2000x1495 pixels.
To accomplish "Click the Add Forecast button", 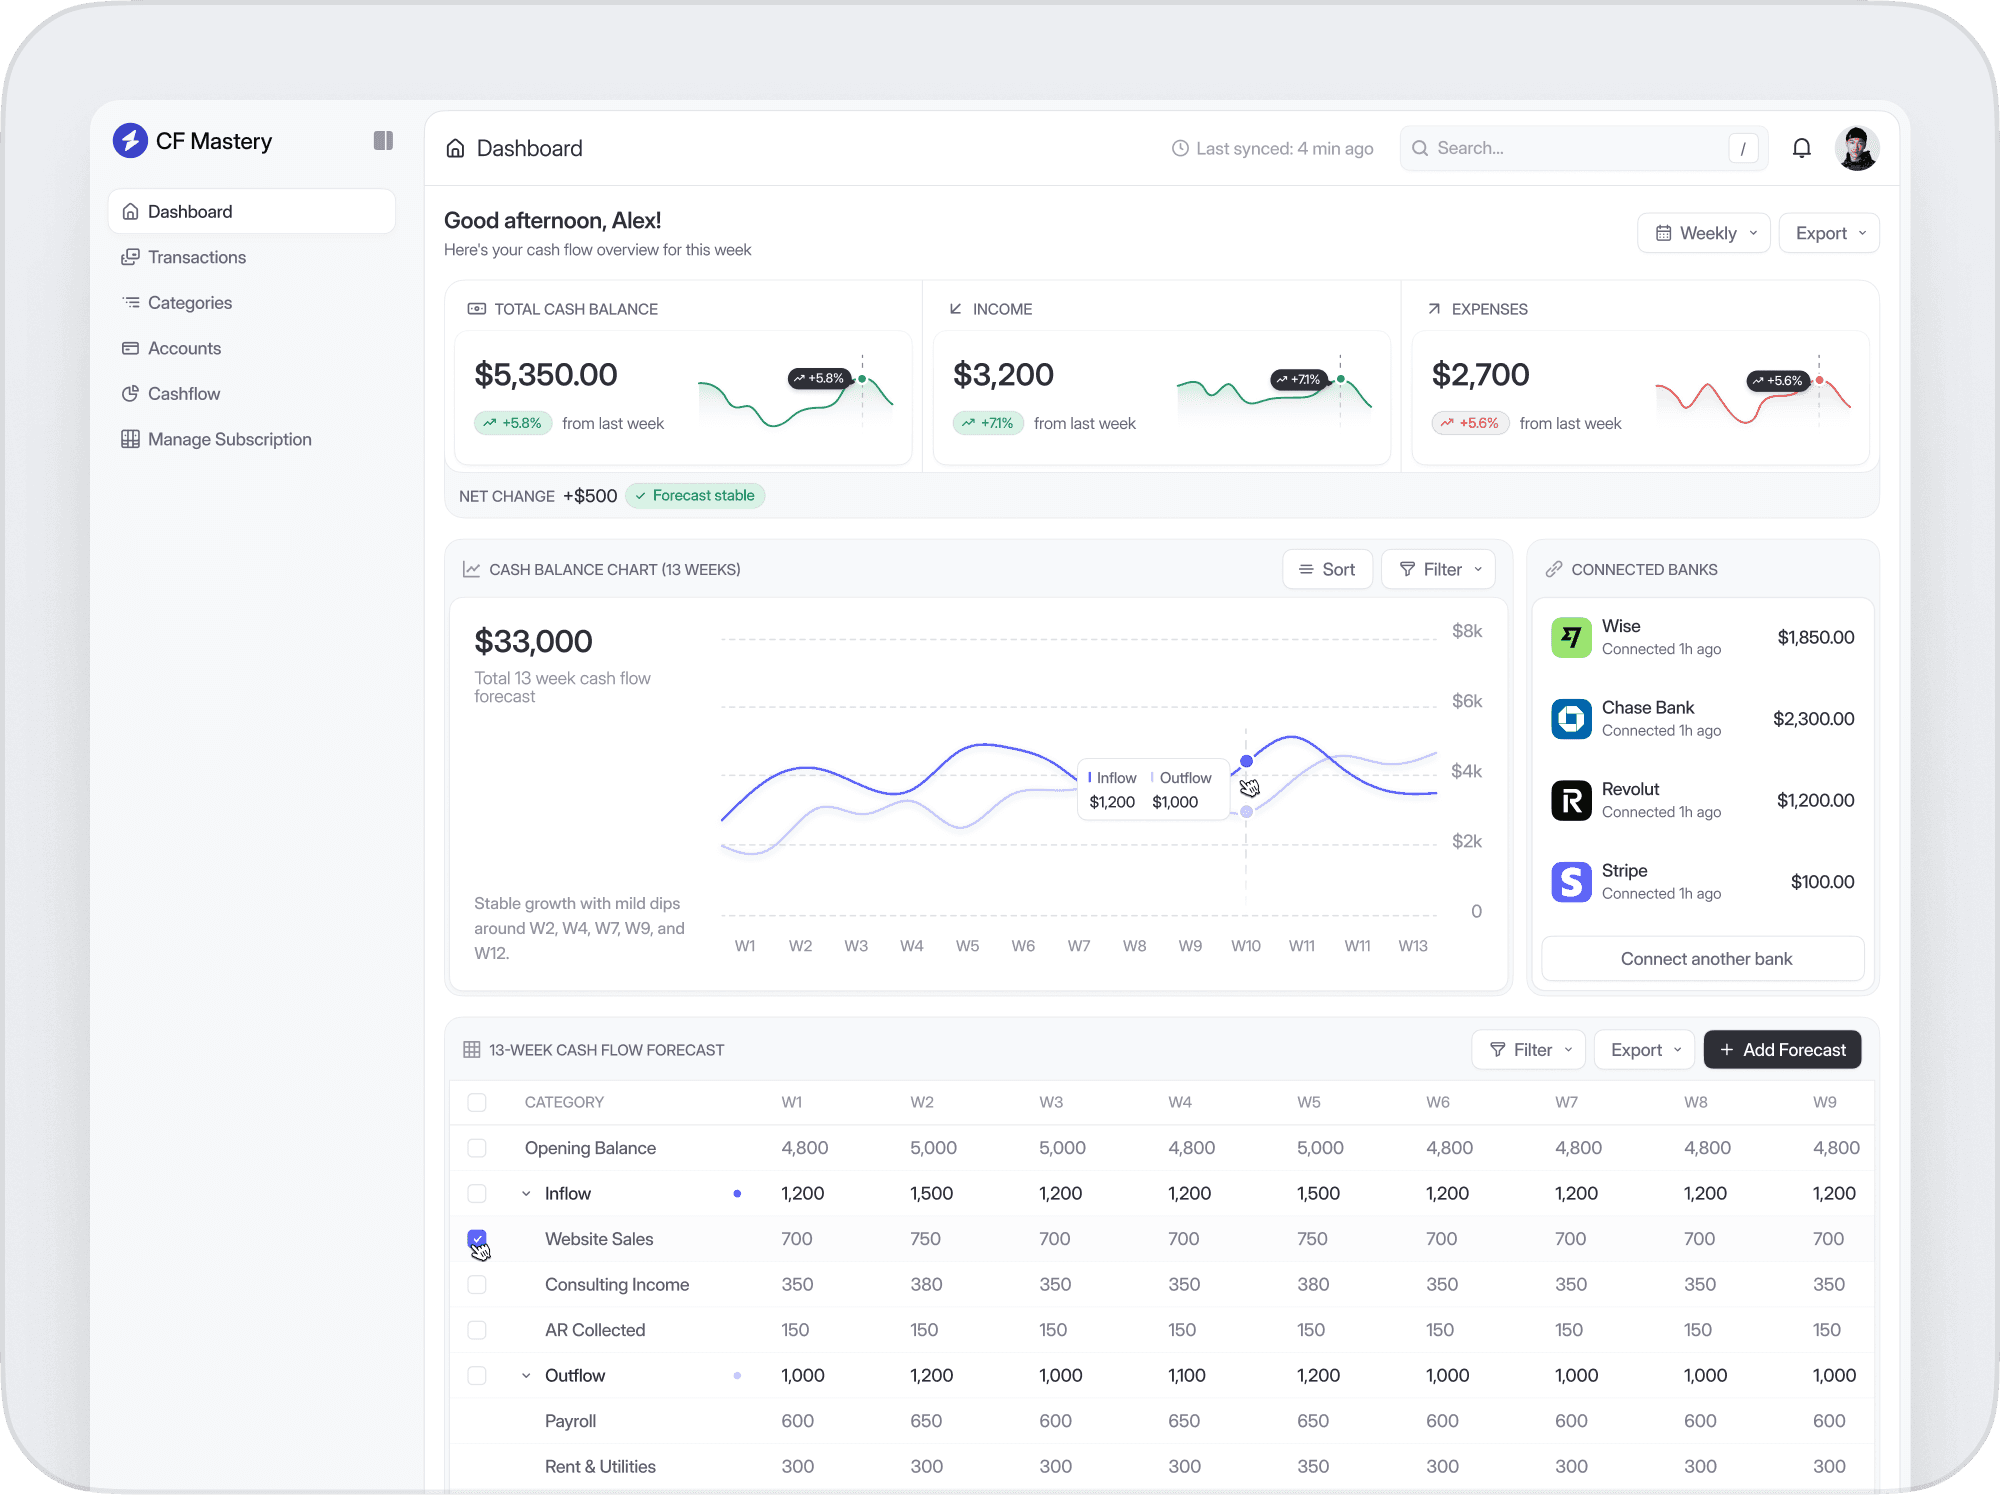I will pyautogui.click(x=1782, y=1050).
